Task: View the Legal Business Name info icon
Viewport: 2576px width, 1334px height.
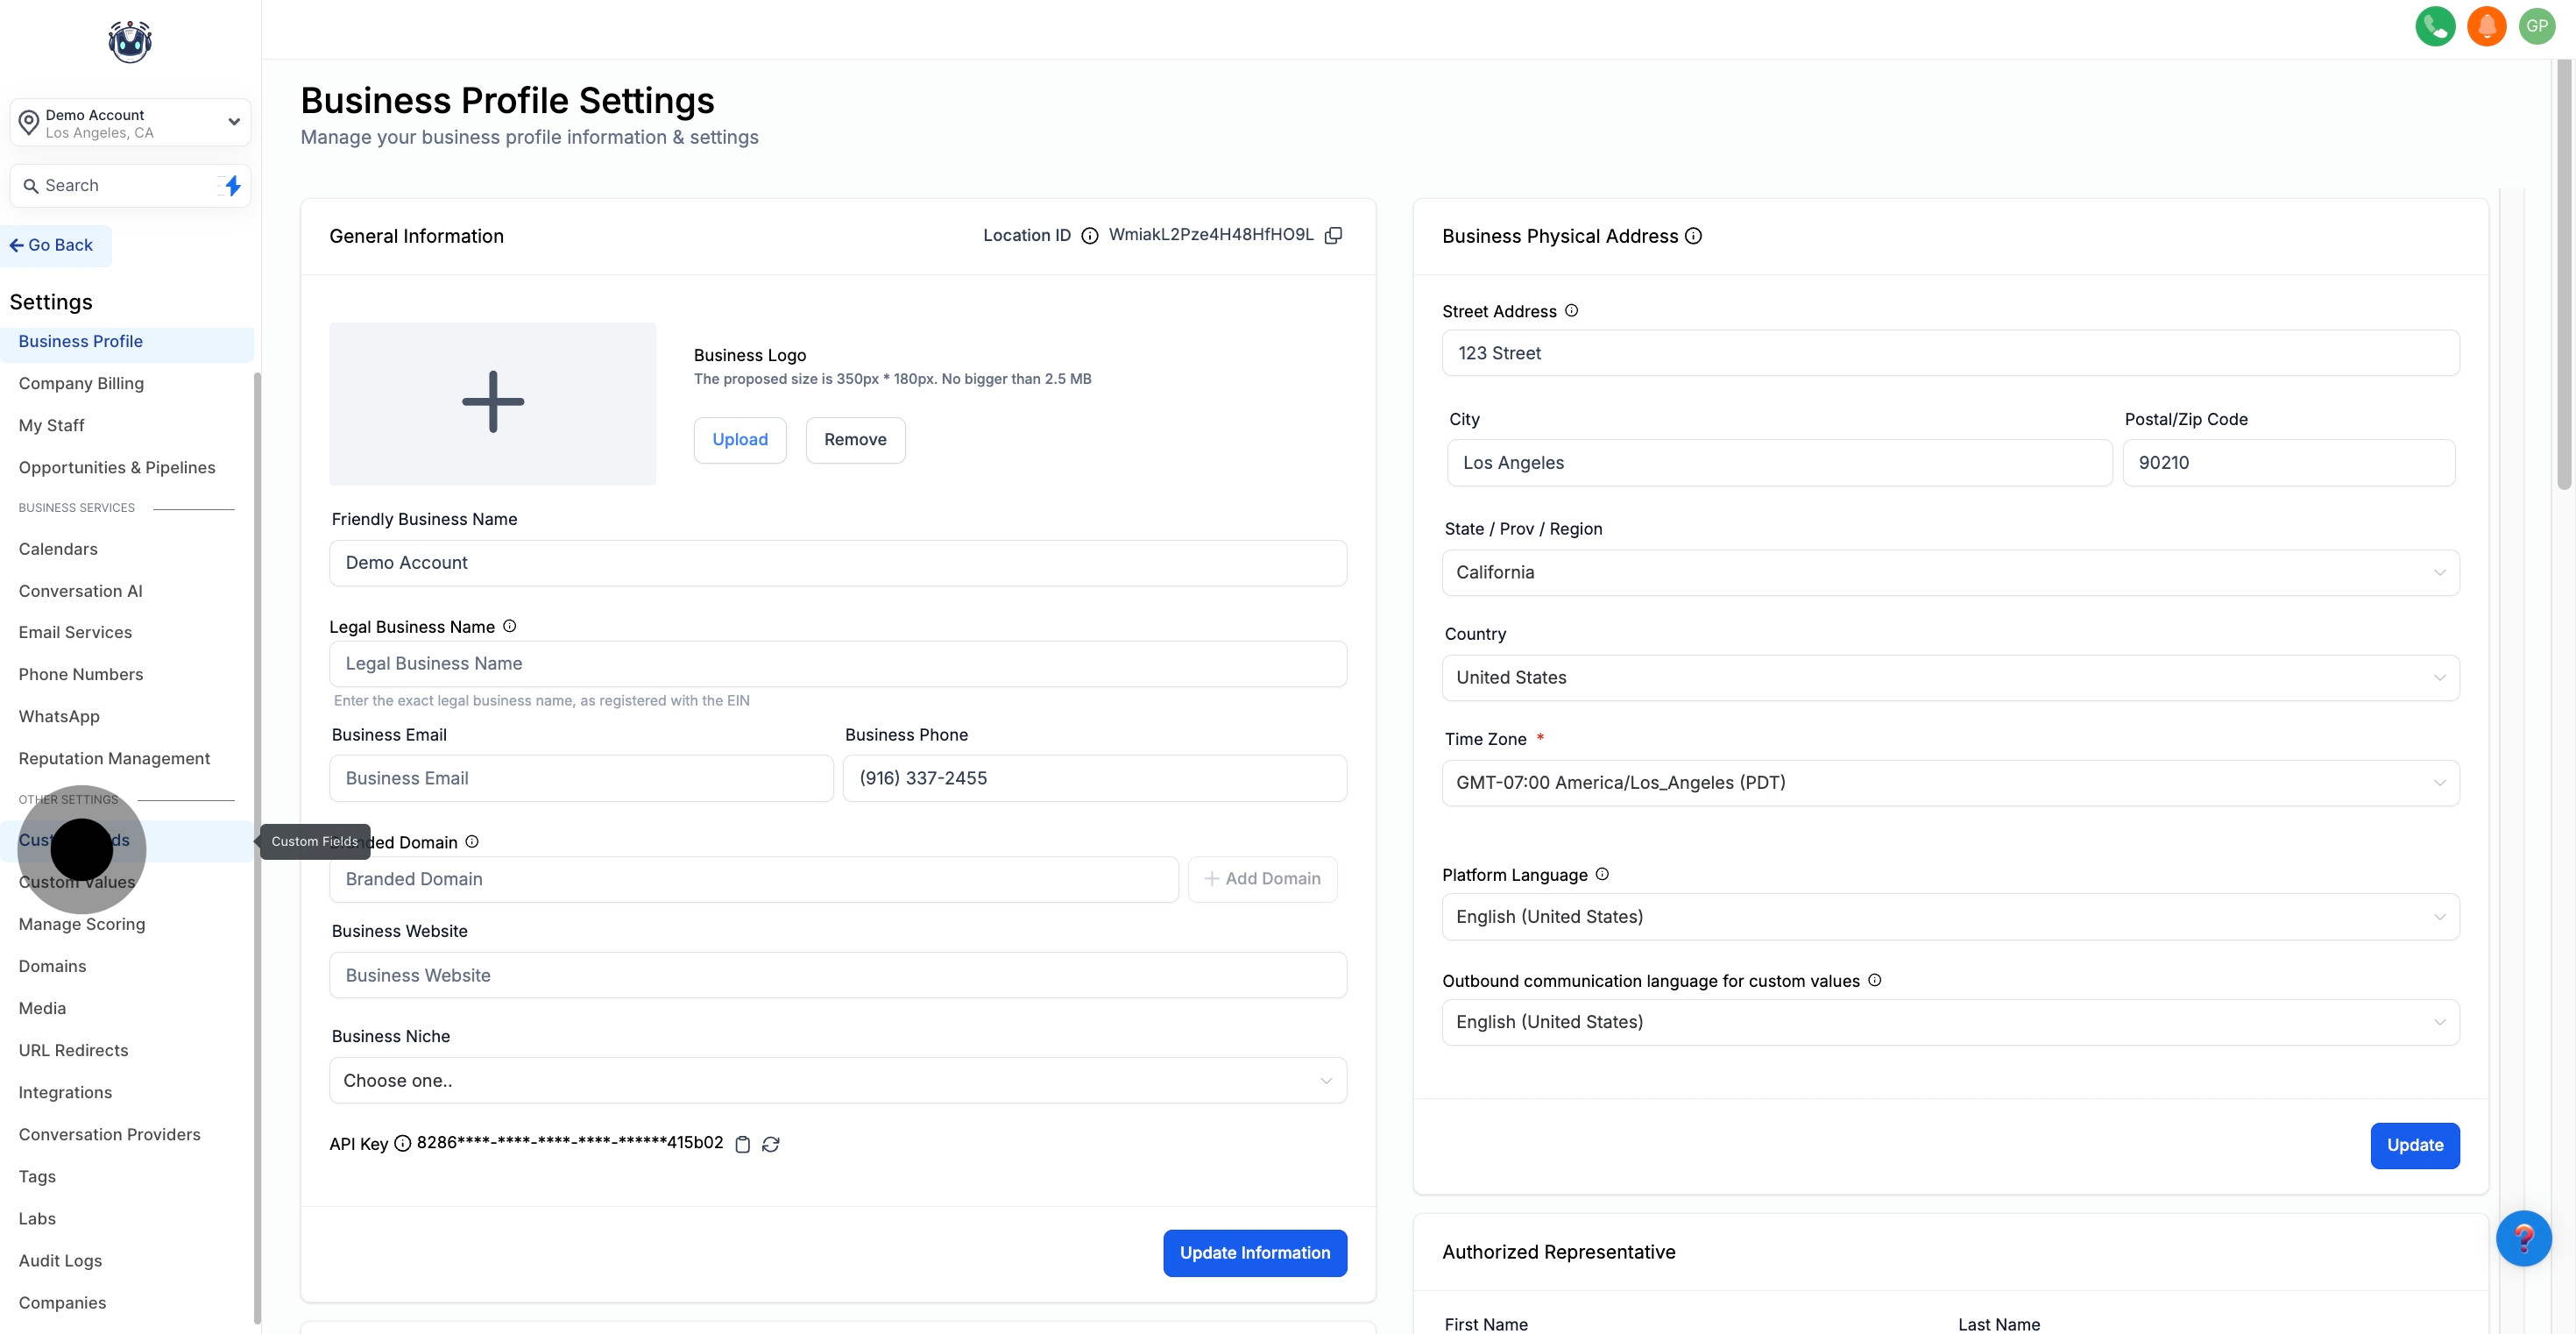Action: pyautogui.click(x=509, y=626)
